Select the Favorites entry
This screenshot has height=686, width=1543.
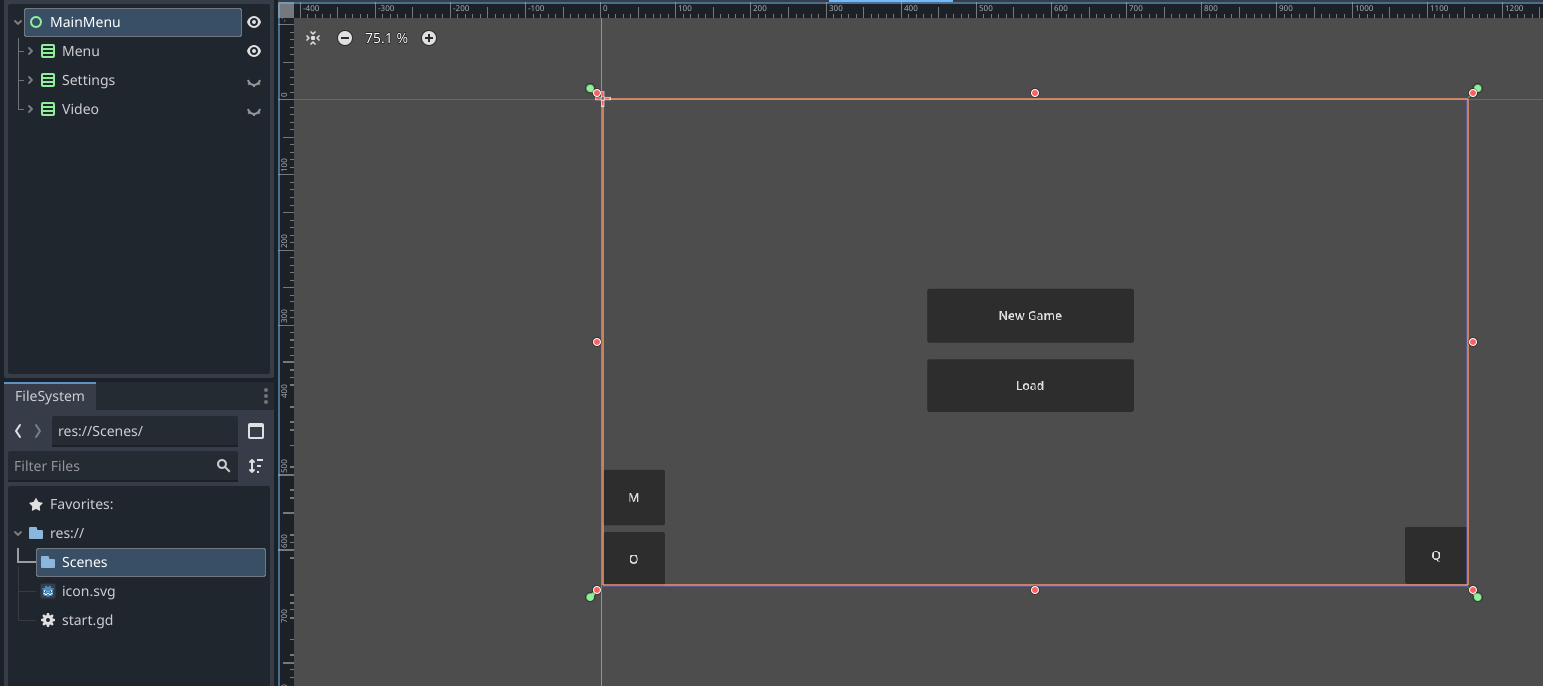tap(81, 504)
